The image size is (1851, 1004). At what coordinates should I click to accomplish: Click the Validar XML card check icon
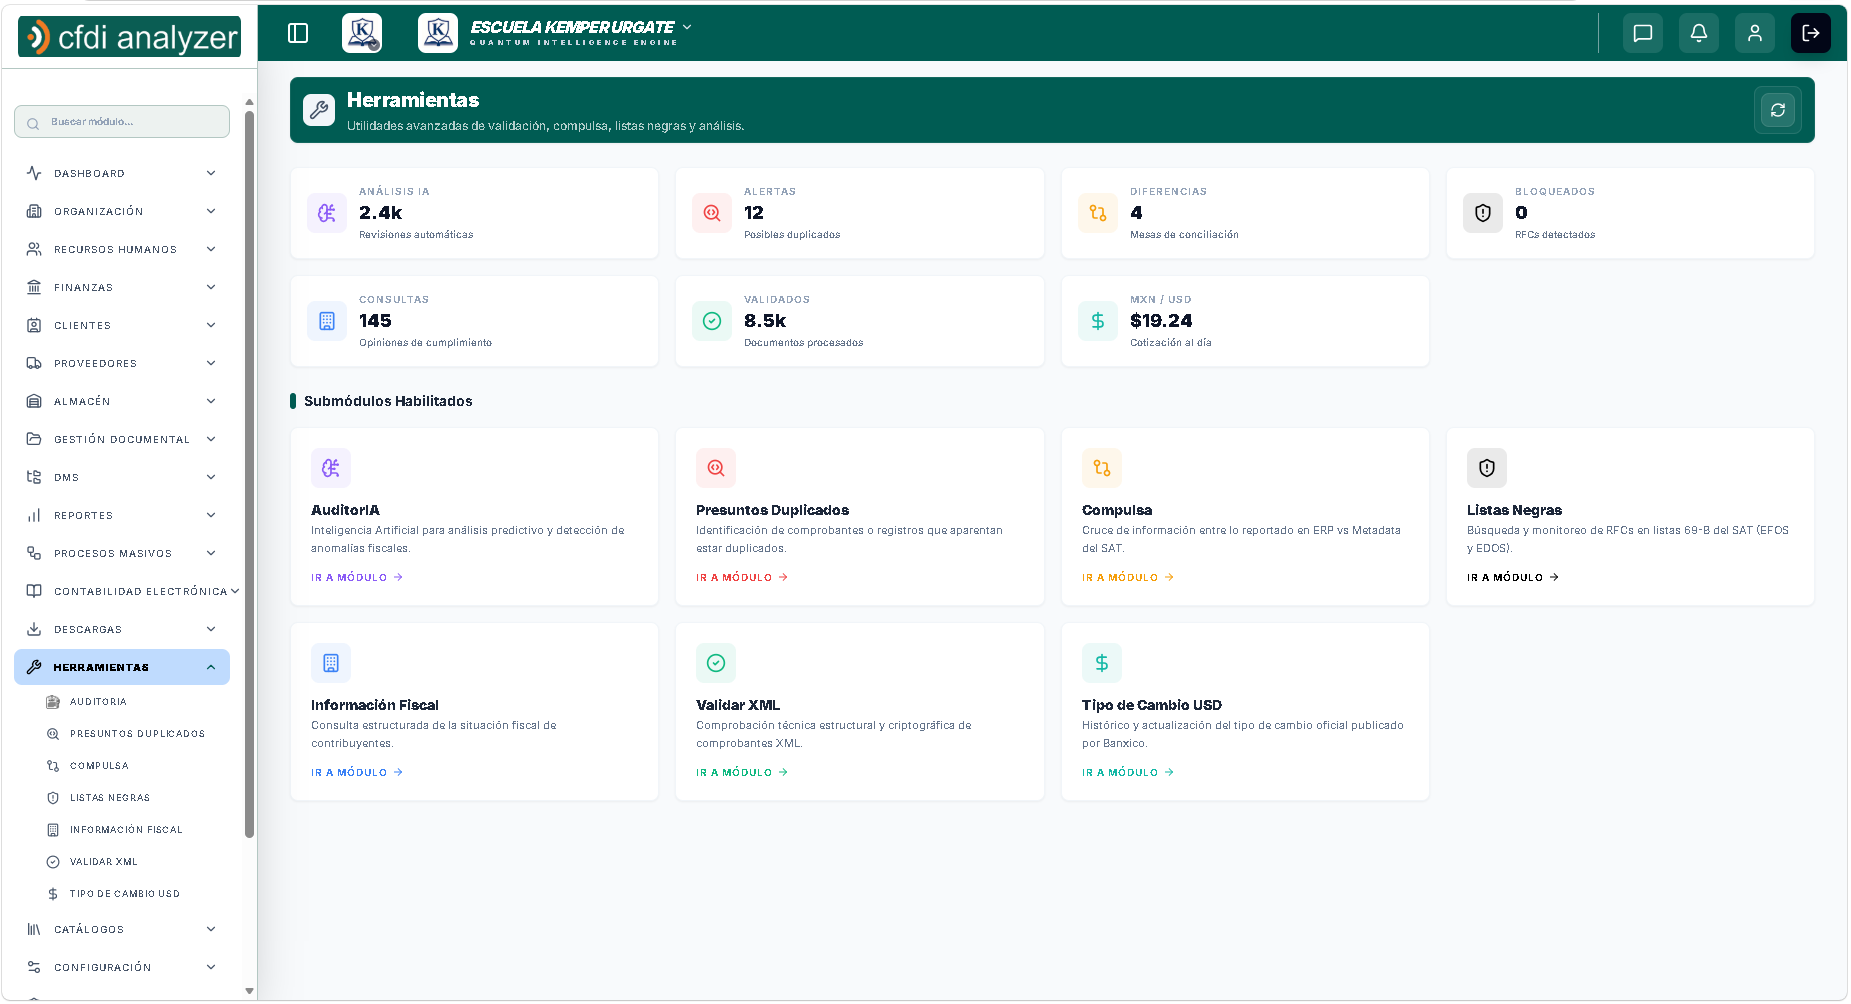[x=716, y=663]
